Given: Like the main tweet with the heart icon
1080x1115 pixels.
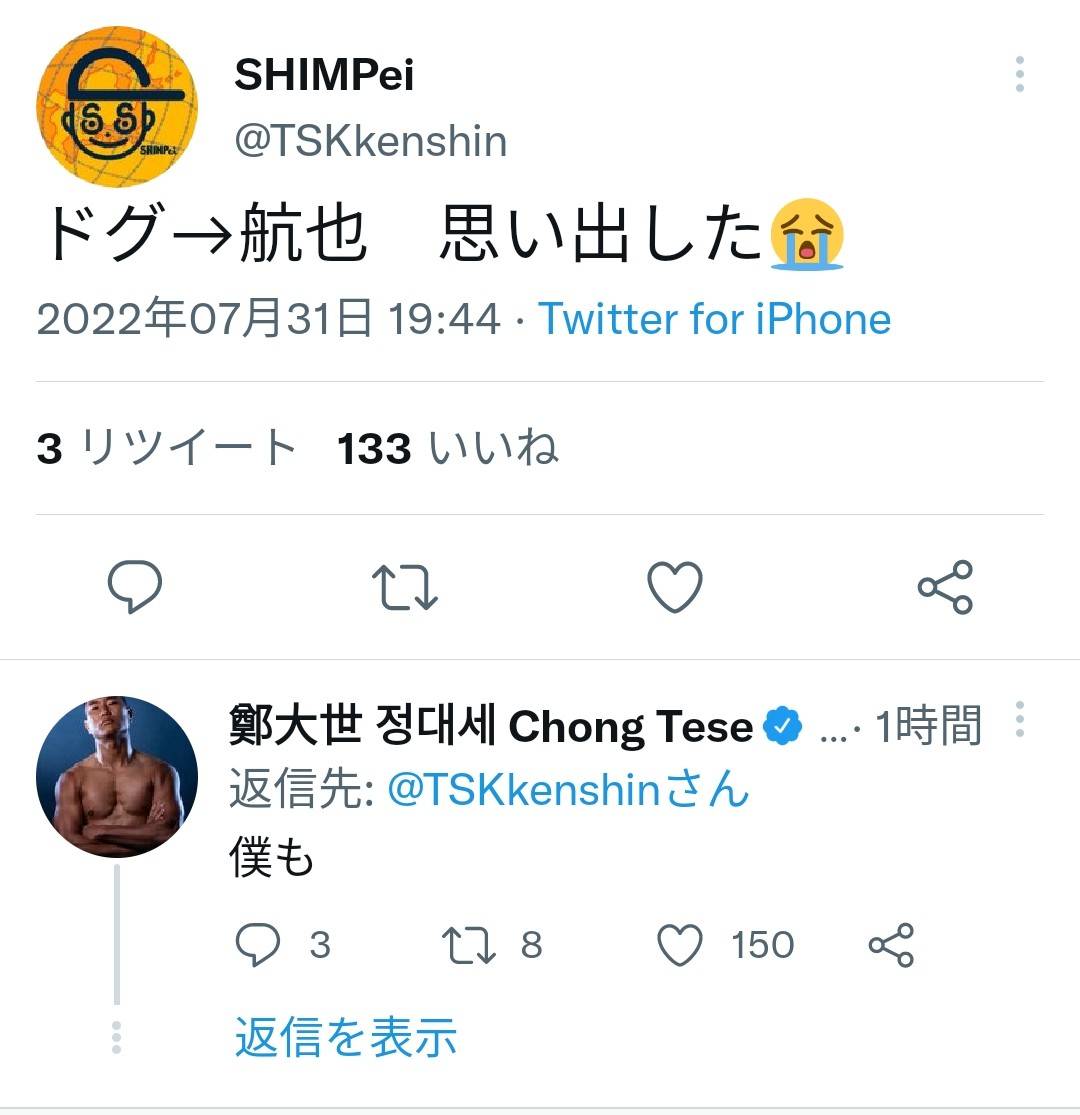Looking at the screenshot, I should (675, 586).
